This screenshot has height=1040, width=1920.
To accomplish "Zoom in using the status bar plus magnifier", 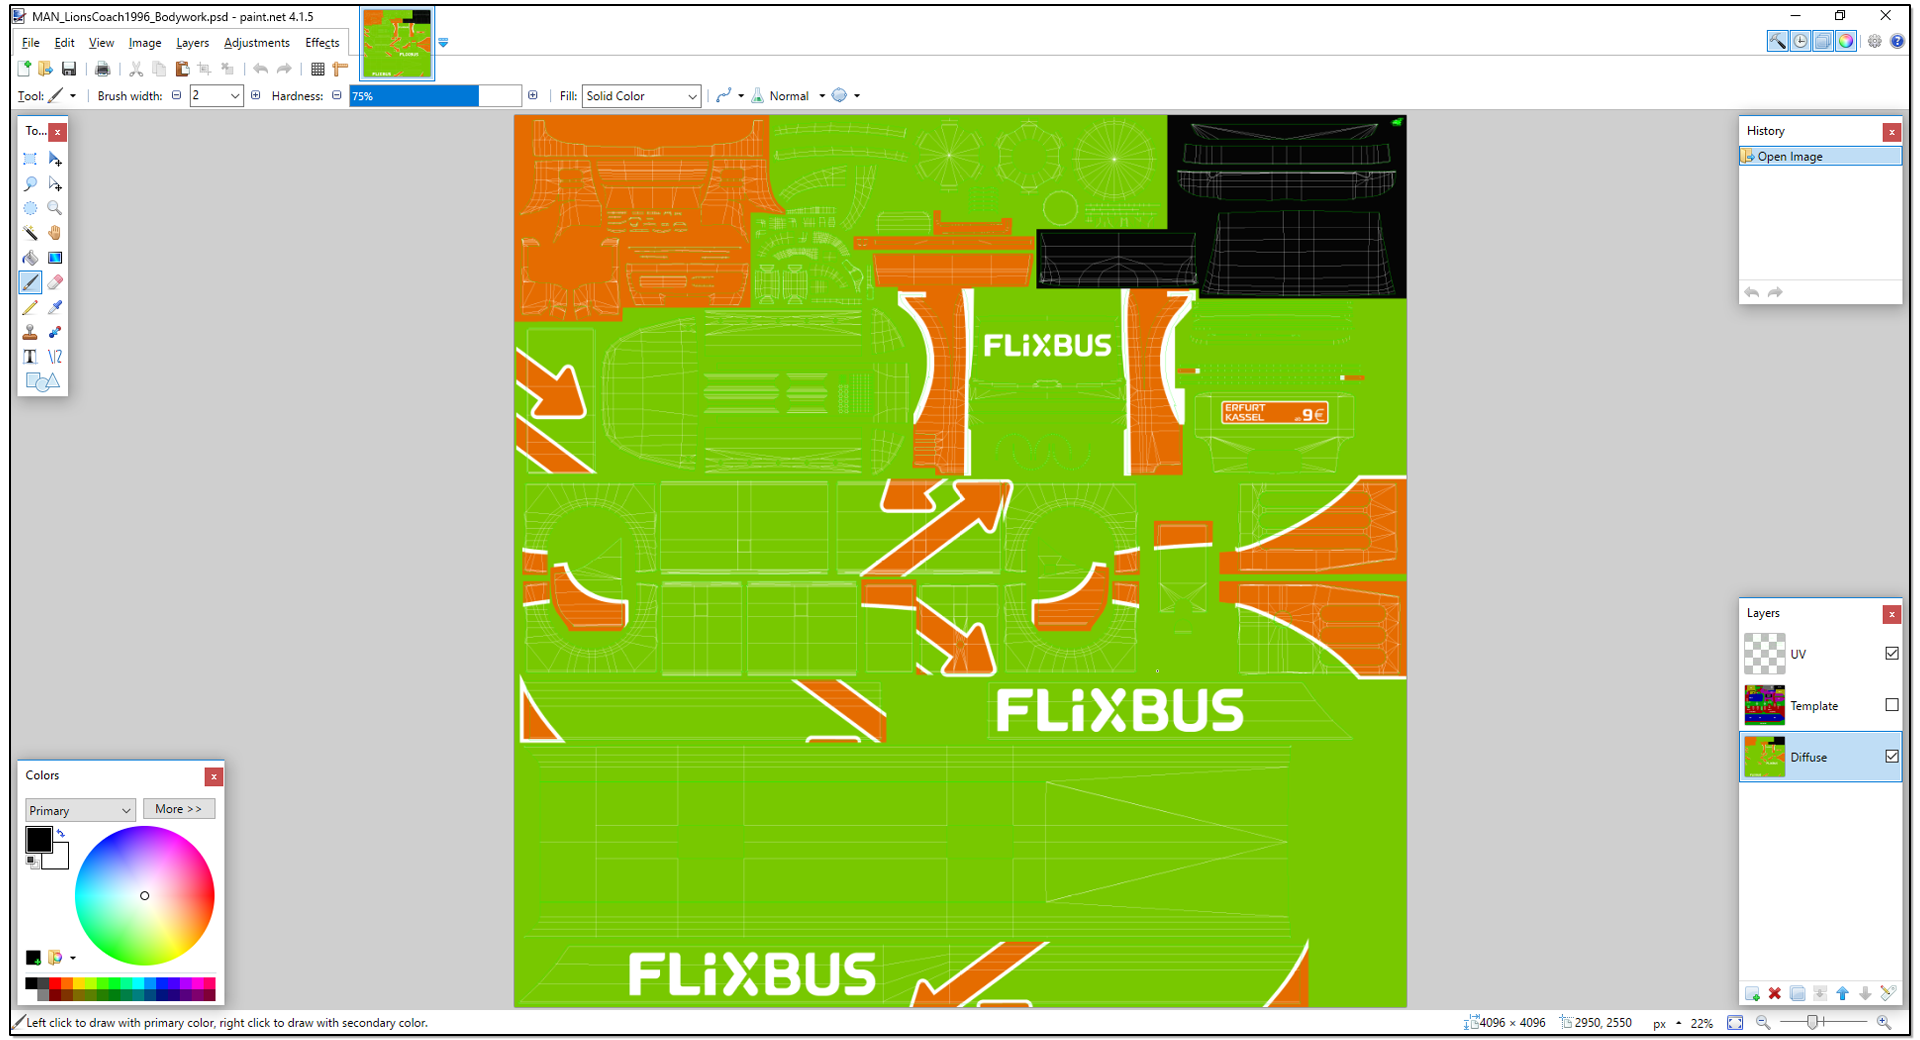I will tap(1884, 1022).
